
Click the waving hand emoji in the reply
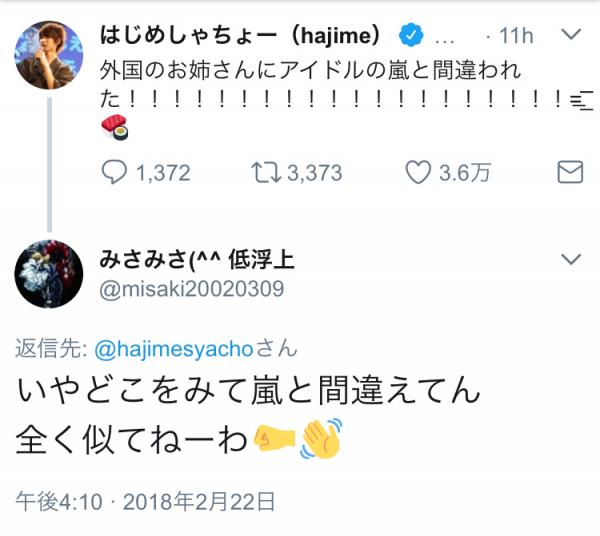[321, 437]
